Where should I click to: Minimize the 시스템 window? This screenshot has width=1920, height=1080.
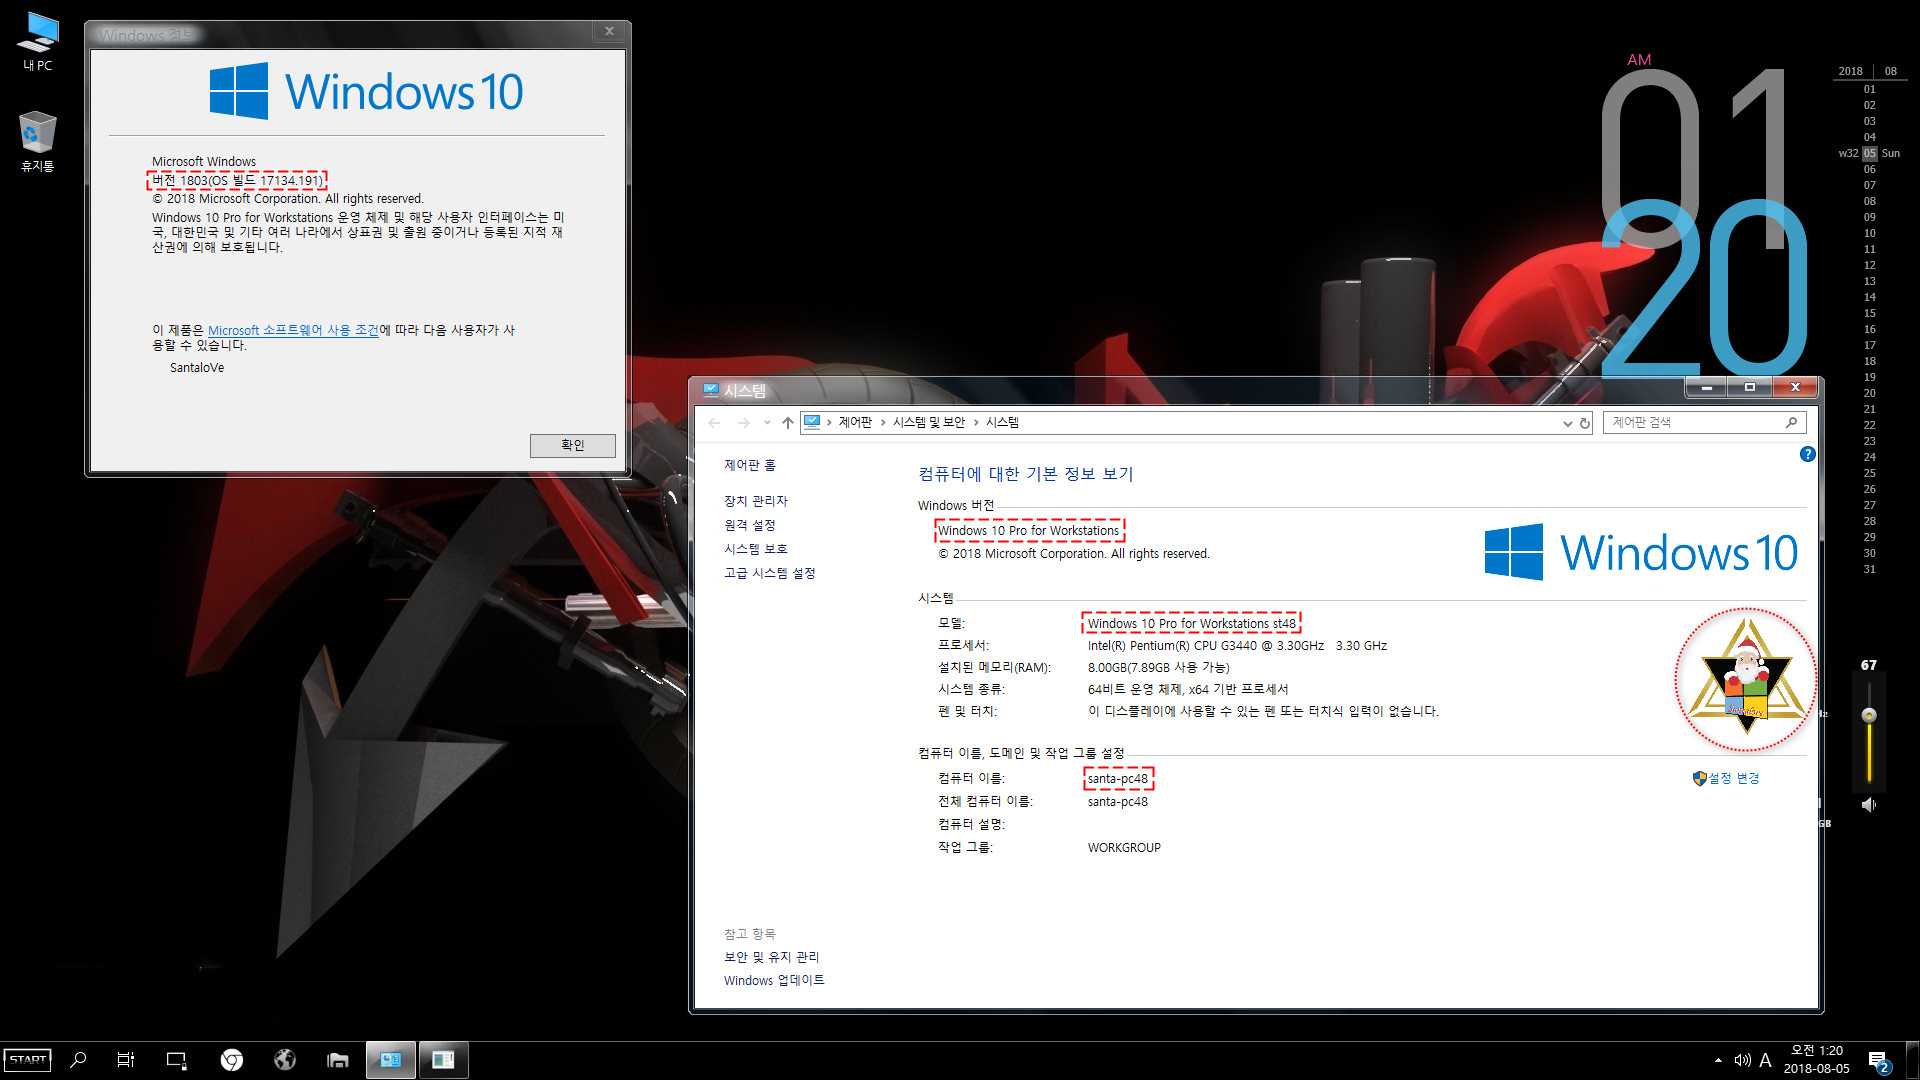(1707, 388)
